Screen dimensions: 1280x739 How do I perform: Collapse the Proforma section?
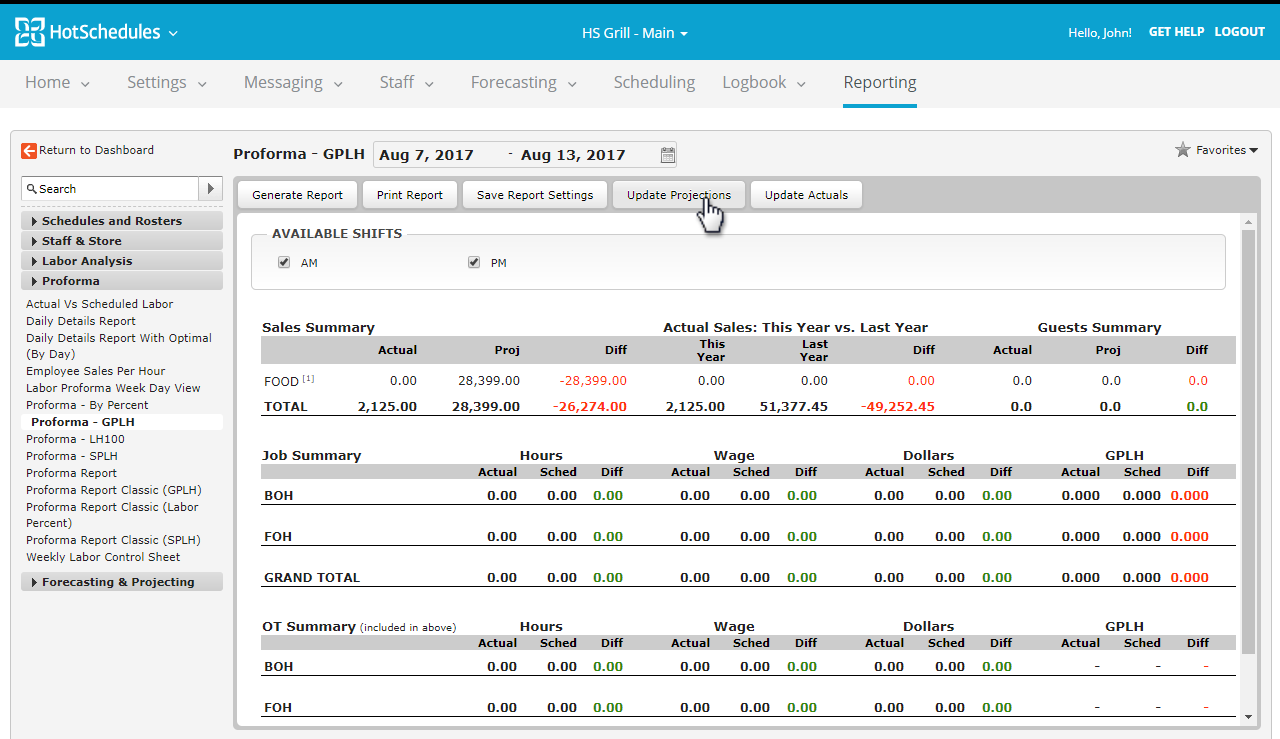coord(122,281)
